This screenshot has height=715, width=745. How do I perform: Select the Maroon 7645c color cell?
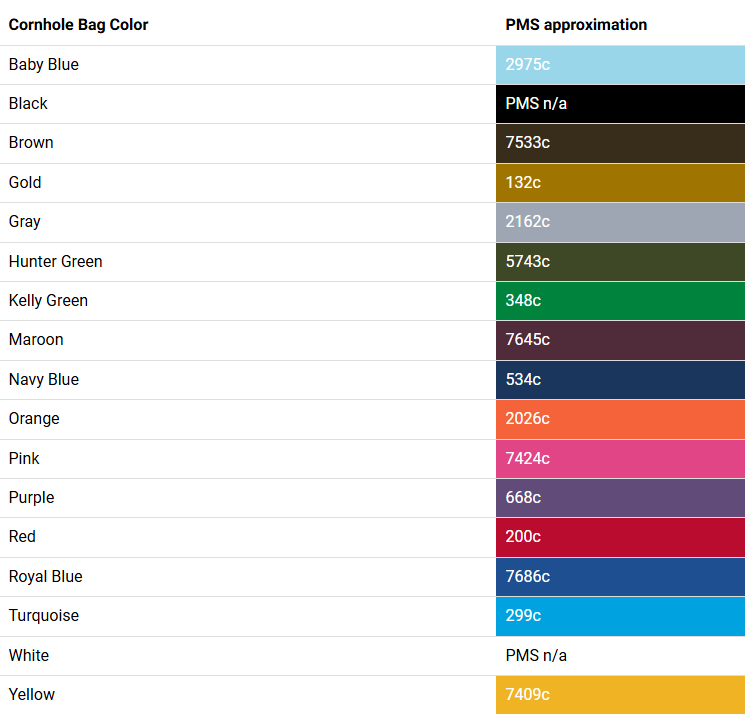[621, 340]
